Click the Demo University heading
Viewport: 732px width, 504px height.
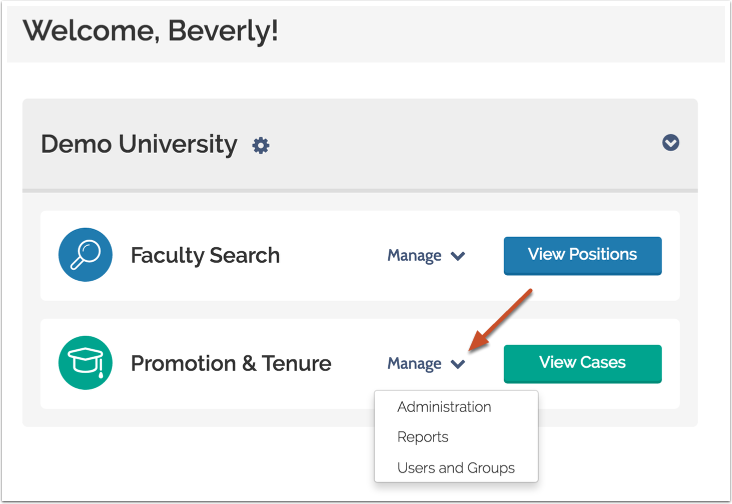[x=139, y=144]
